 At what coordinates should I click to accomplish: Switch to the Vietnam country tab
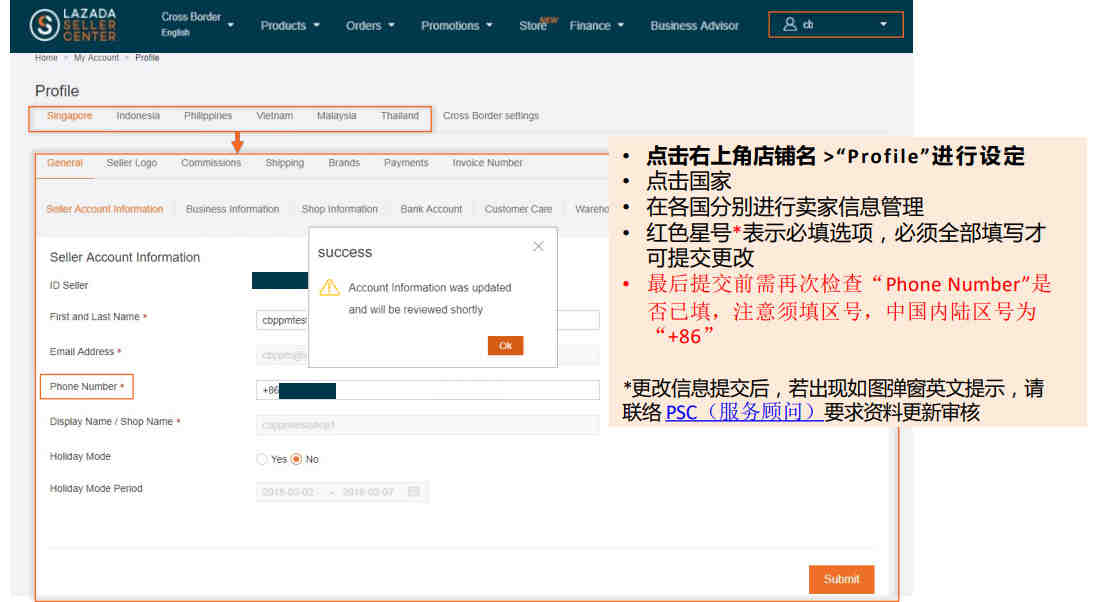pyautogui.click(x=274, y=116)
